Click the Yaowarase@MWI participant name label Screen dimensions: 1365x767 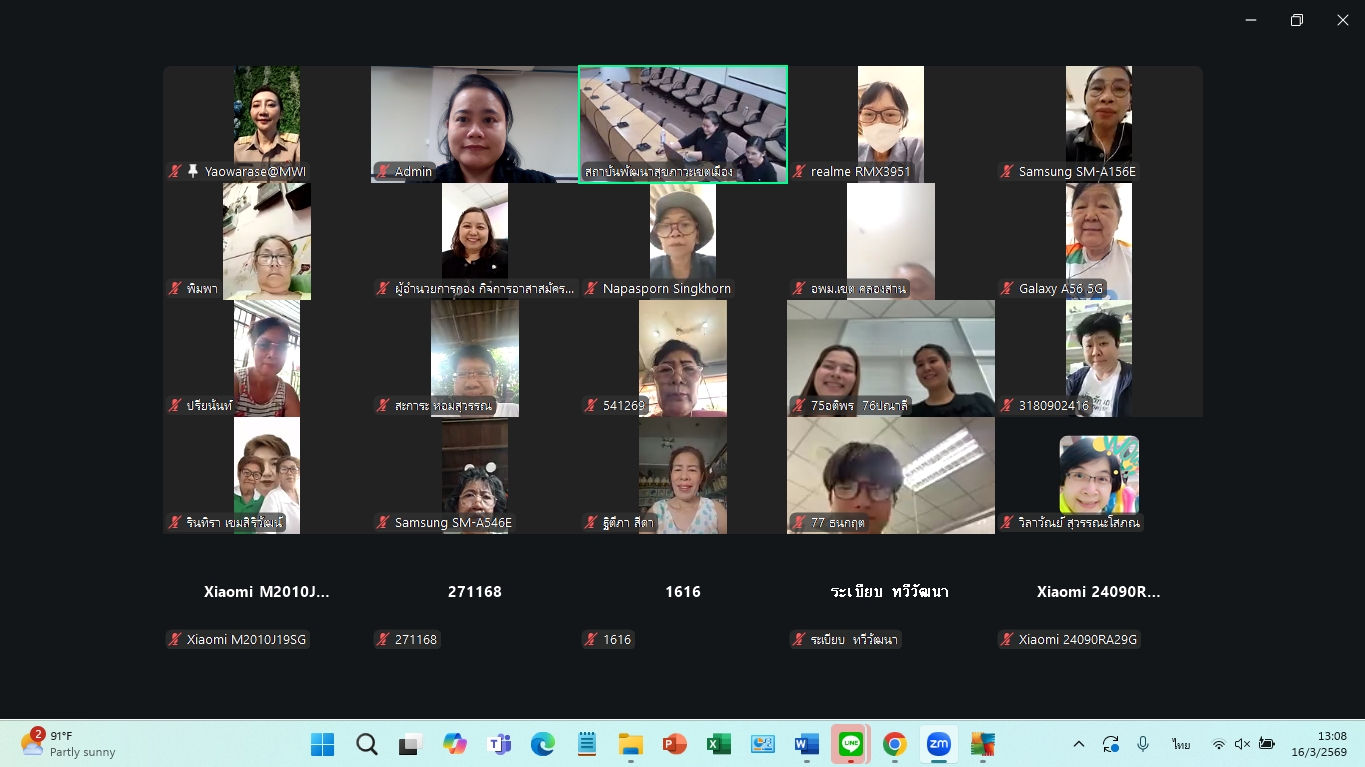(255, 172)
